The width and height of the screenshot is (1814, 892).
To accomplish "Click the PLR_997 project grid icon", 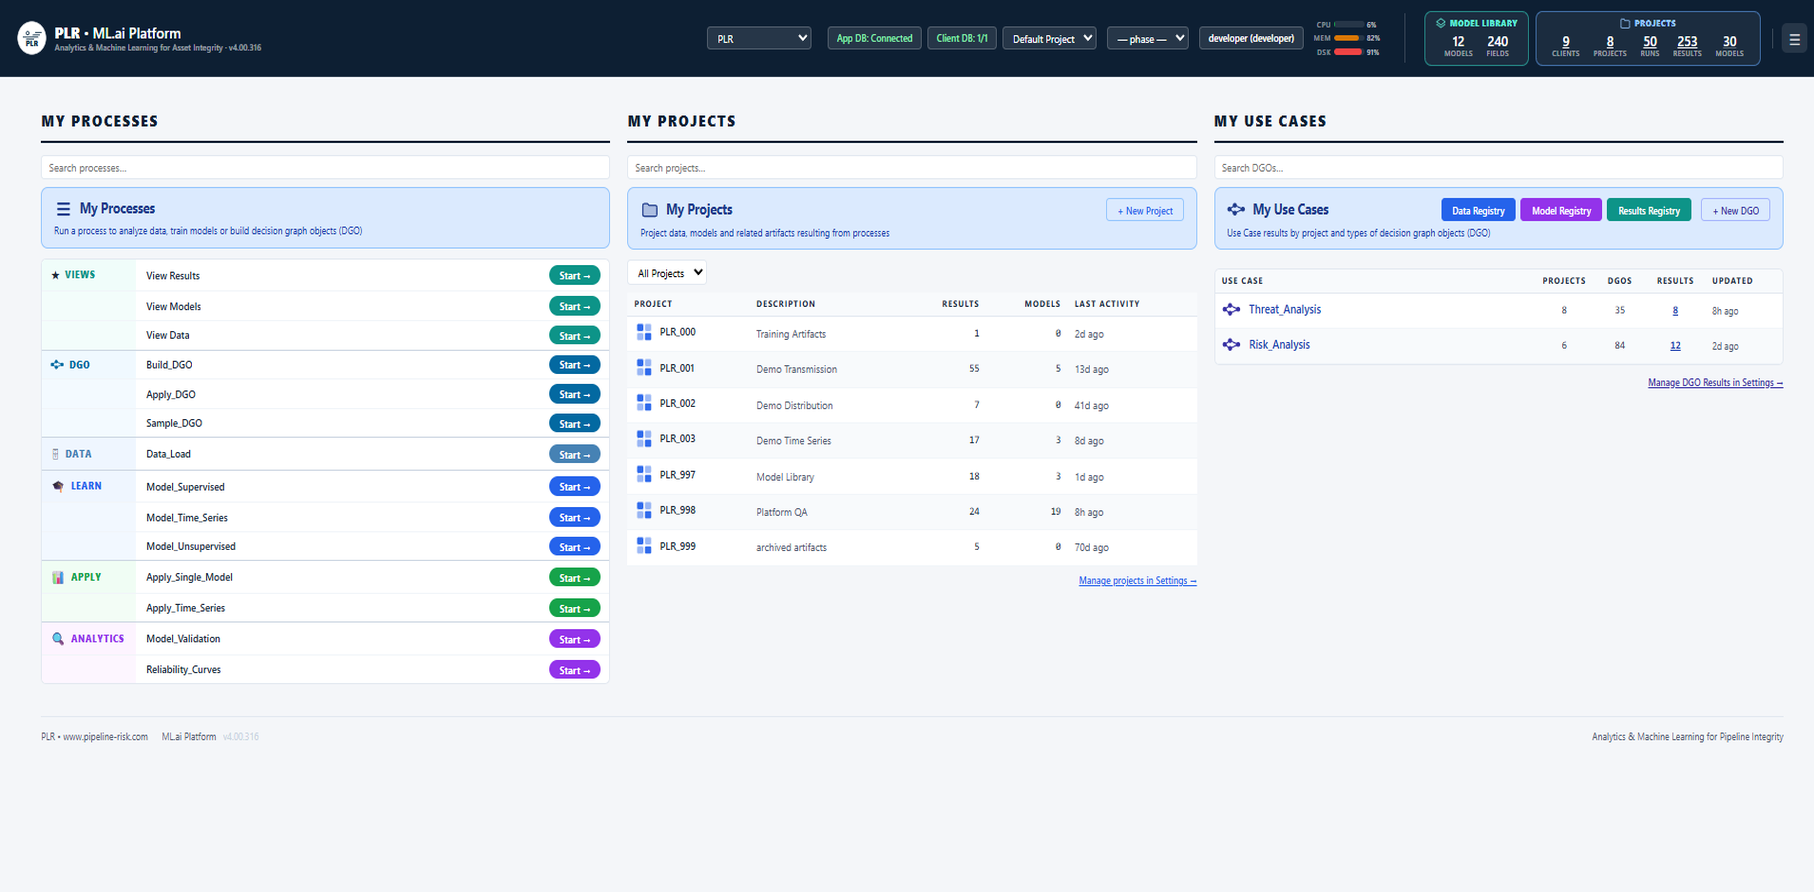I will pos(644,475).
